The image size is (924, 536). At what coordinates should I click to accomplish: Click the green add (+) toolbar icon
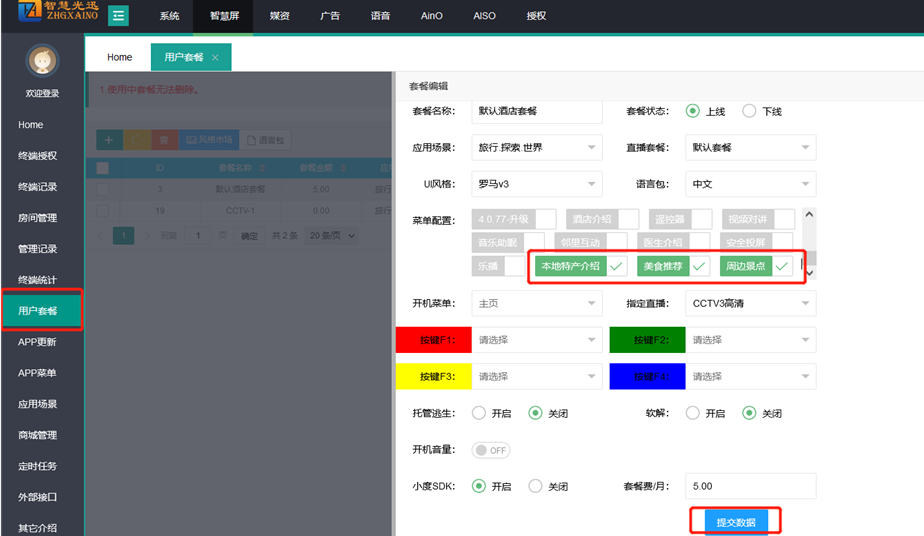(109, 140)
